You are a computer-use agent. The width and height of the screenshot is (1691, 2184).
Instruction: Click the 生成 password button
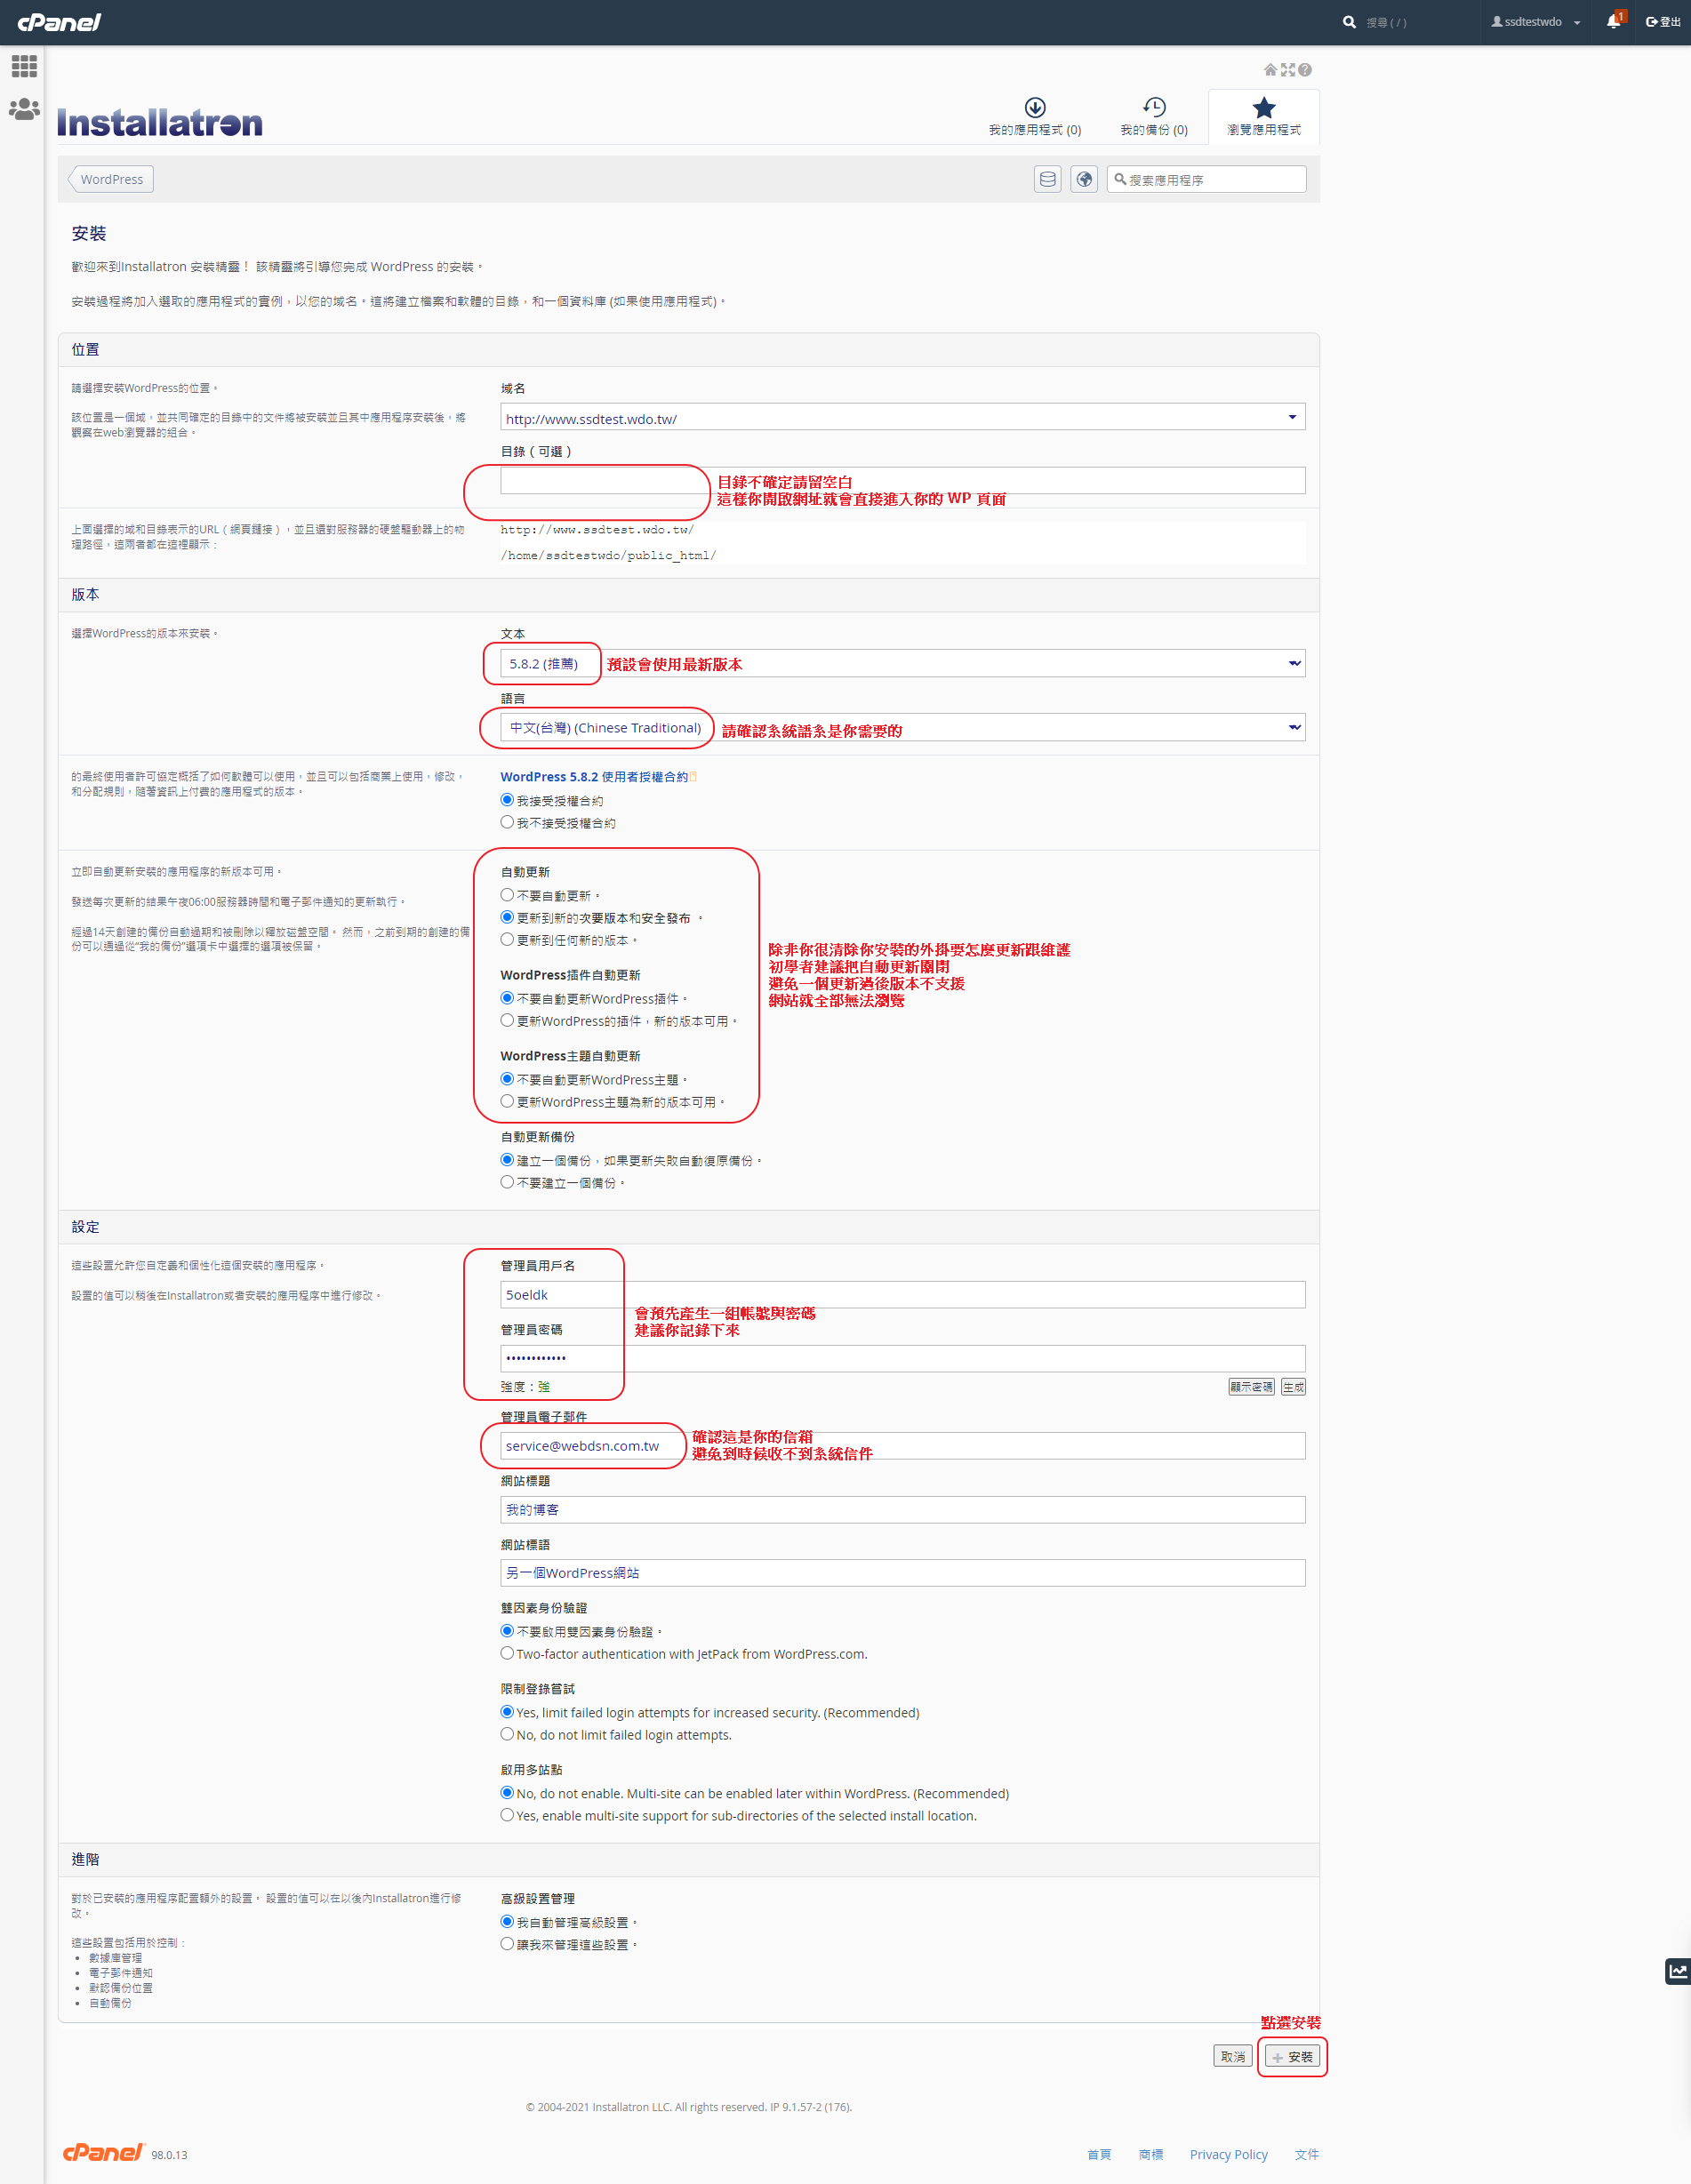tap(1293, 1387)
